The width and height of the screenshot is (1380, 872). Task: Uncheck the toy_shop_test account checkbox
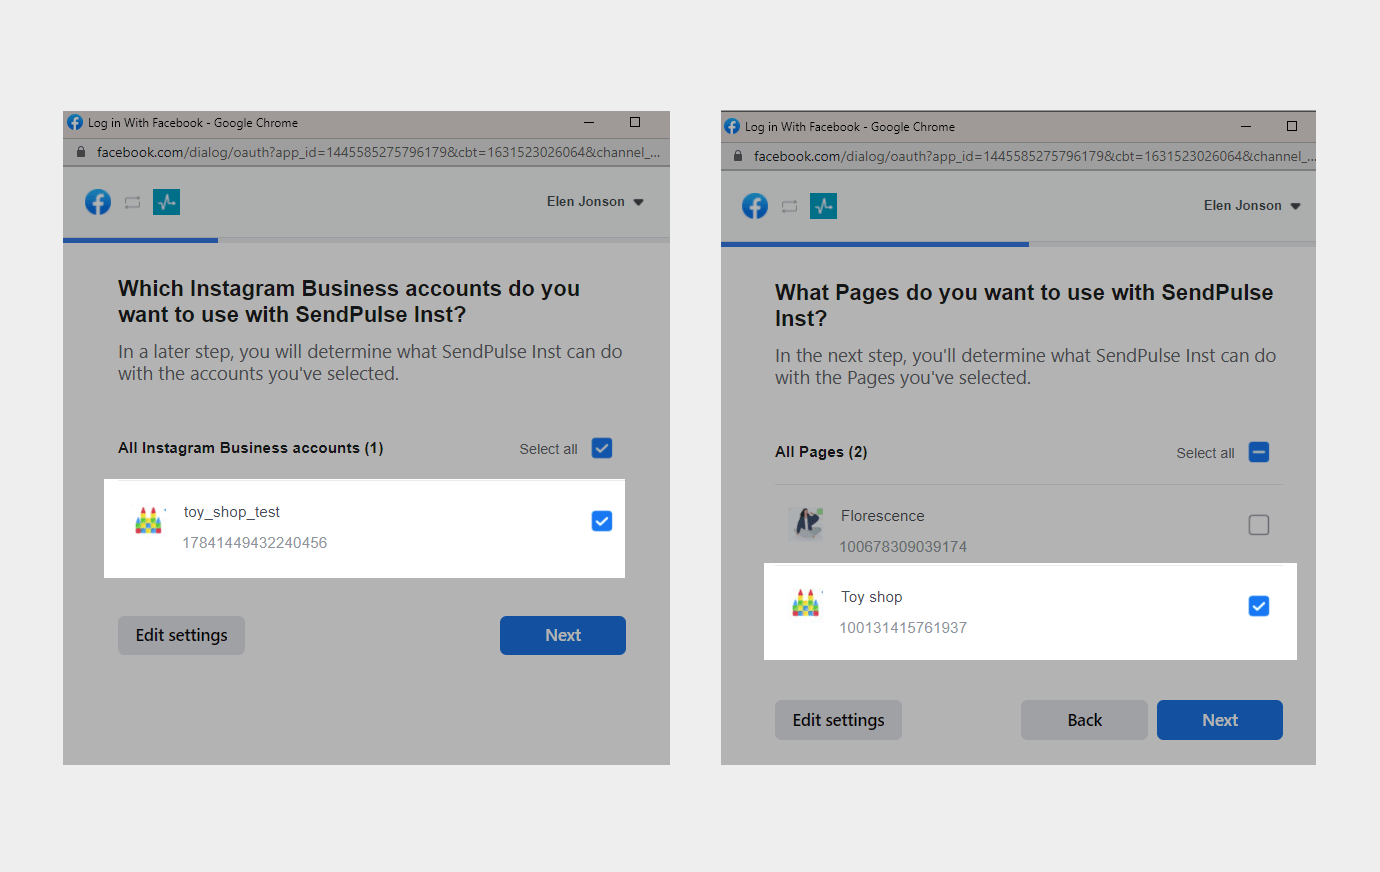pos(602,521)
